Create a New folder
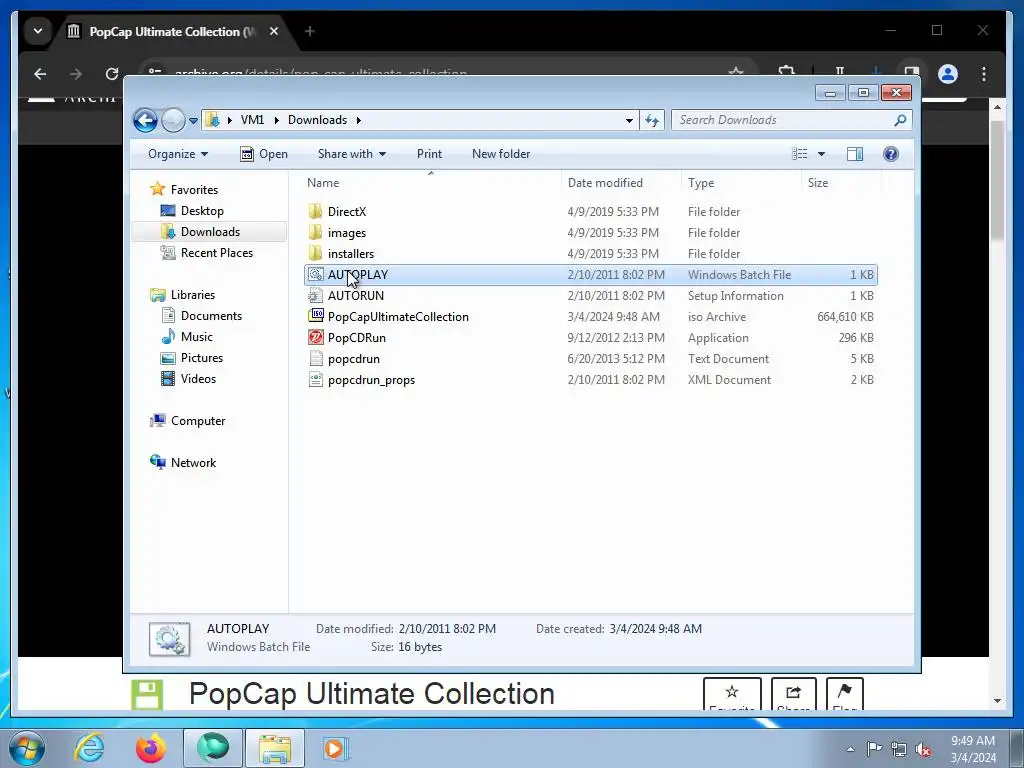This screenshot has height=768, width=1024. pos(501,154)
